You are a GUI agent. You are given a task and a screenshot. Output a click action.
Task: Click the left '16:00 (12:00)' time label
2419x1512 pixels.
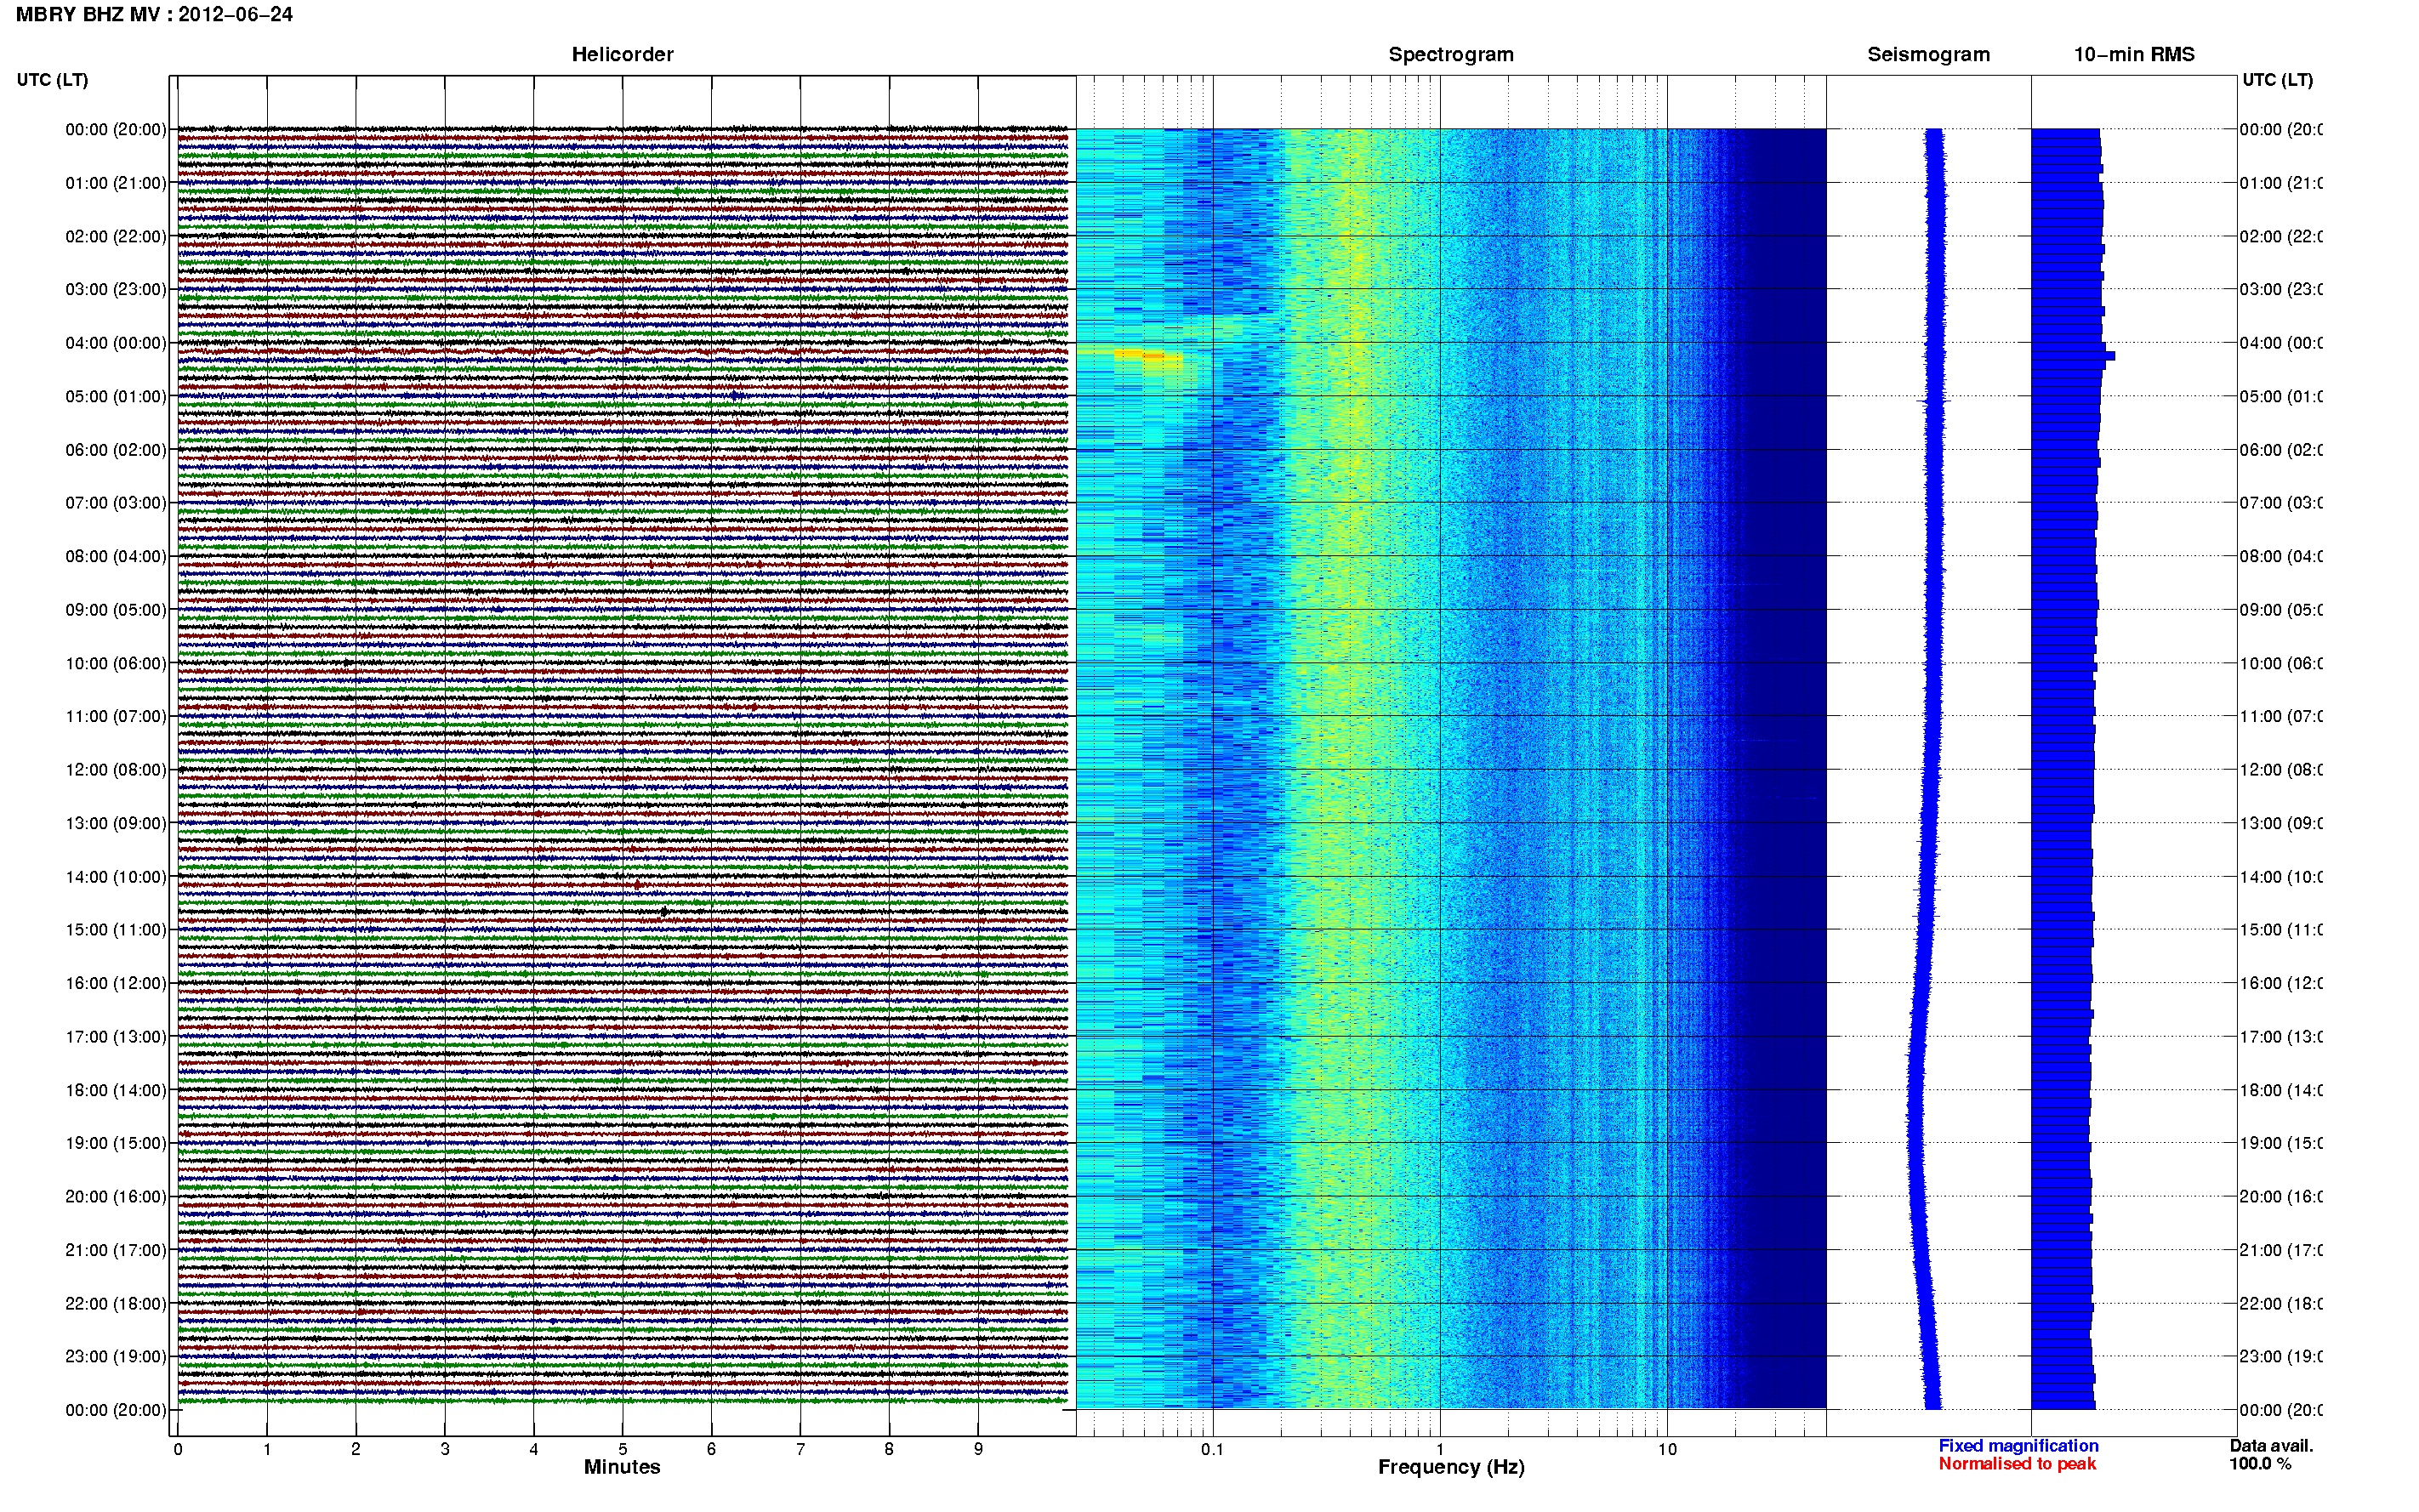point(116,984)
